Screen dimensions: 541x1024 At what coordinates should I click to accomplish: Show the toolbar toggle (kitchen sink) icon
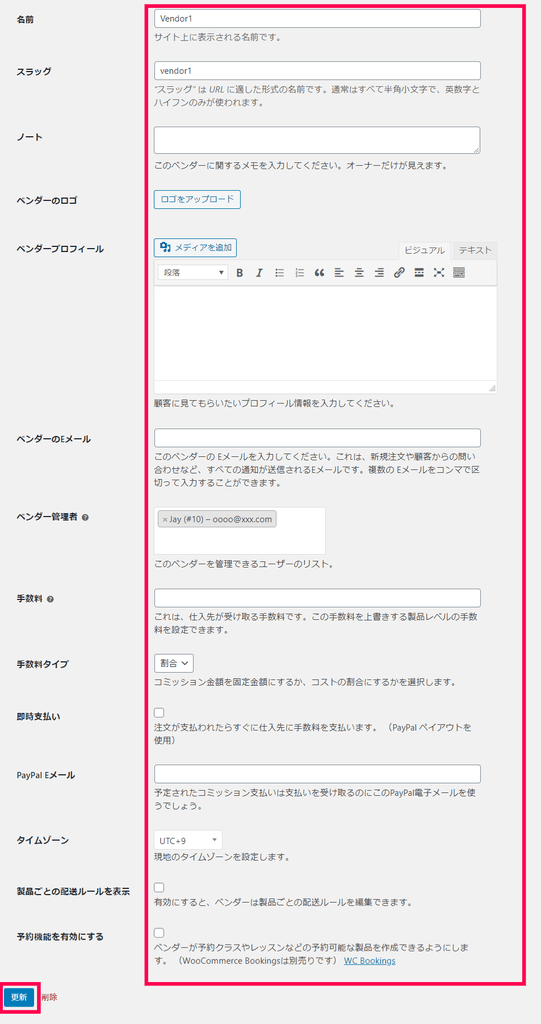(459, 273)
